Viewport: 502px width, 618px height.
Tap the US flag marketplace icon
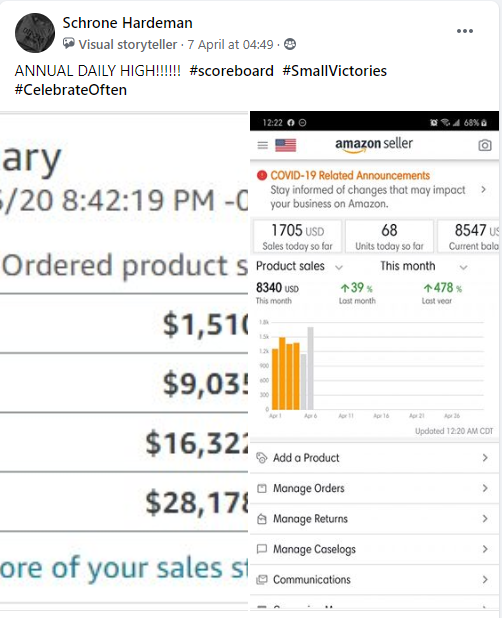coord(286,145)
